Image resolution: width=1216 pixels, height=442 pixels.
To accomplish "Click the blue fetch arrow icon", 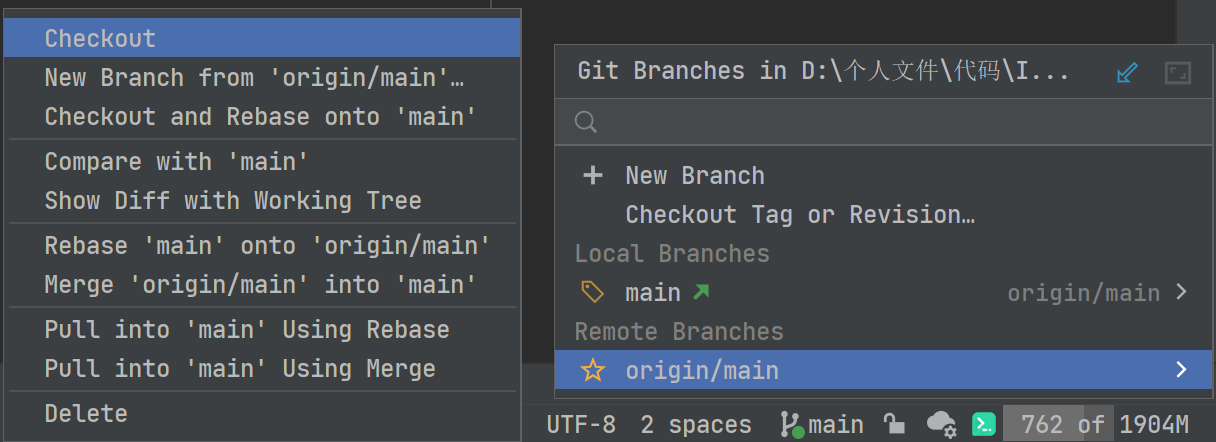I will coord(1127,72).
